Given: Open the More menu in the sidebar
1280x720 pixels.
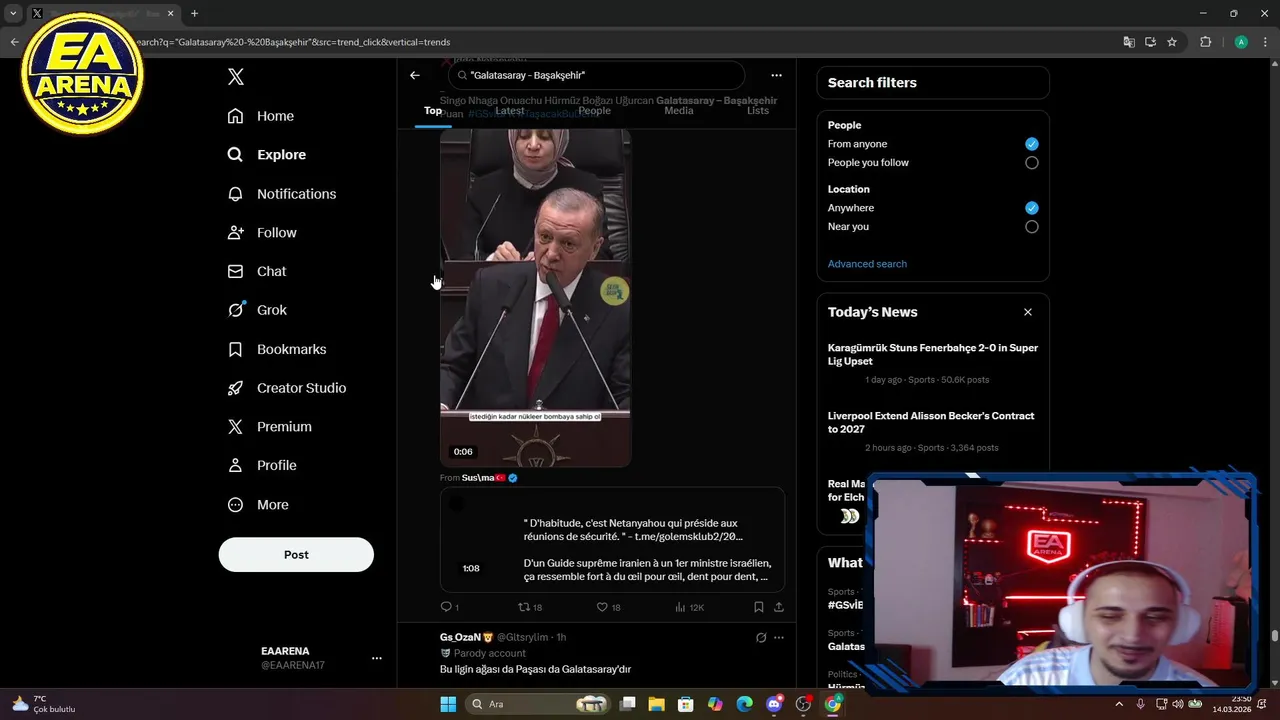Looking at the screenshot, I should click(x=257, y=505).
